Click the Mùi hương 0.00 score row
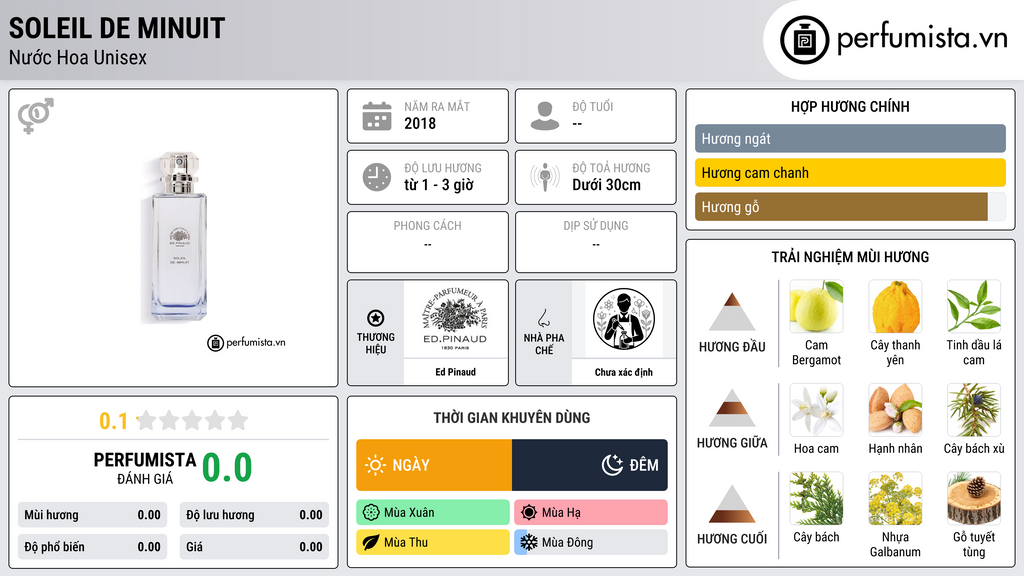 click(93, 515)
